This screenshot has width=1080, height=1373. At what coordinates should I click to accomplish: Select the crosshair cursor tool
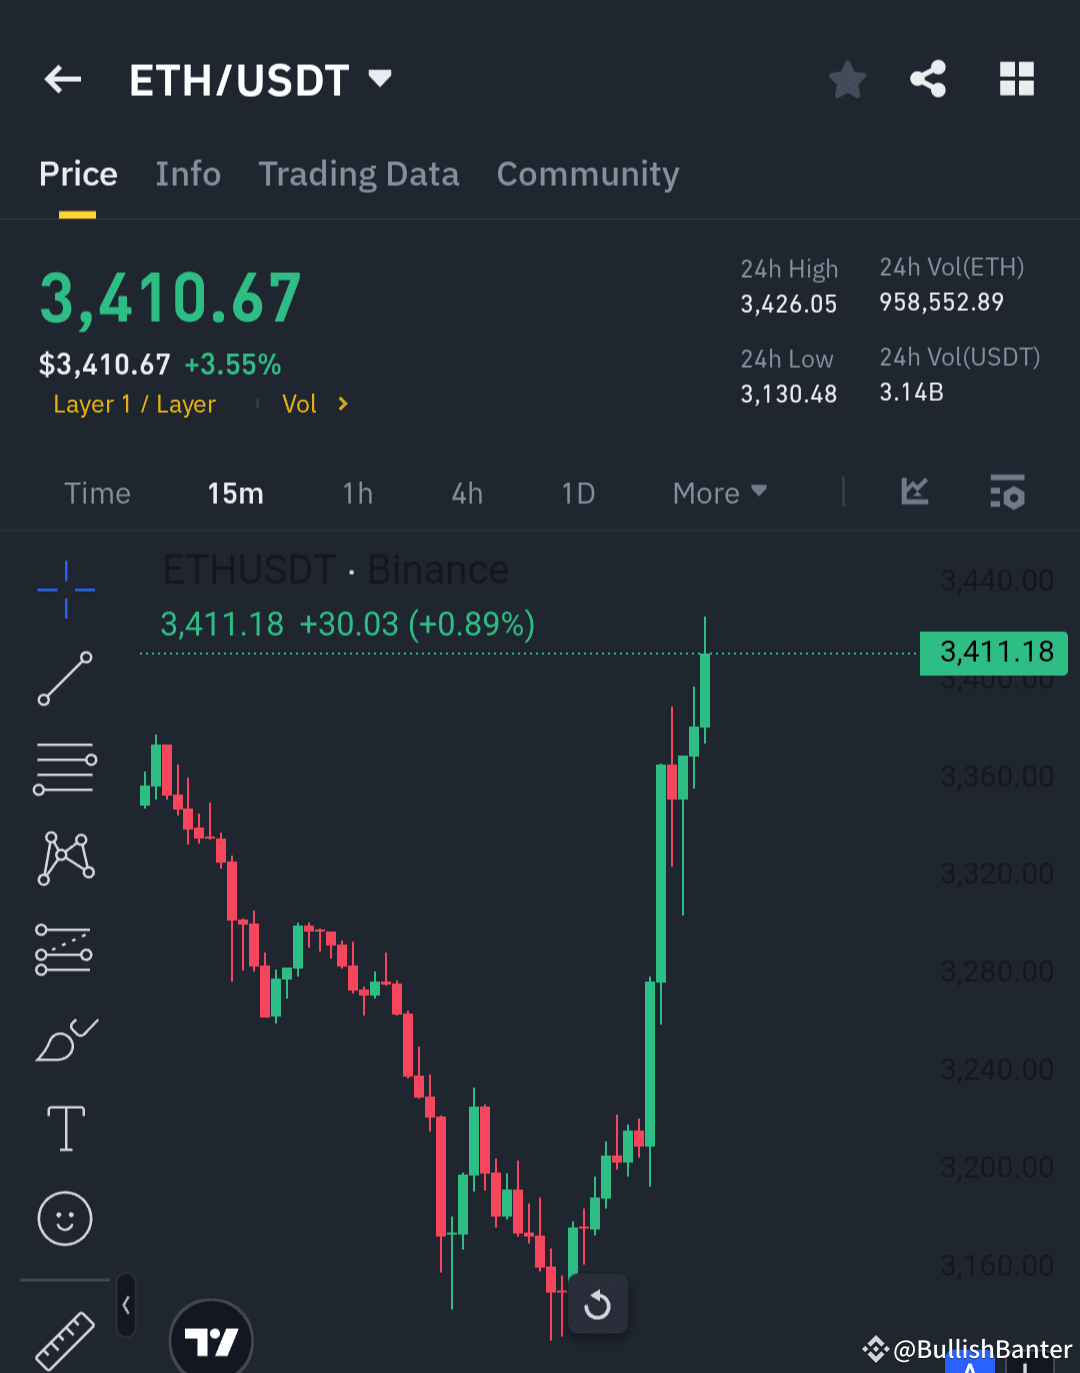click(65, 590)
